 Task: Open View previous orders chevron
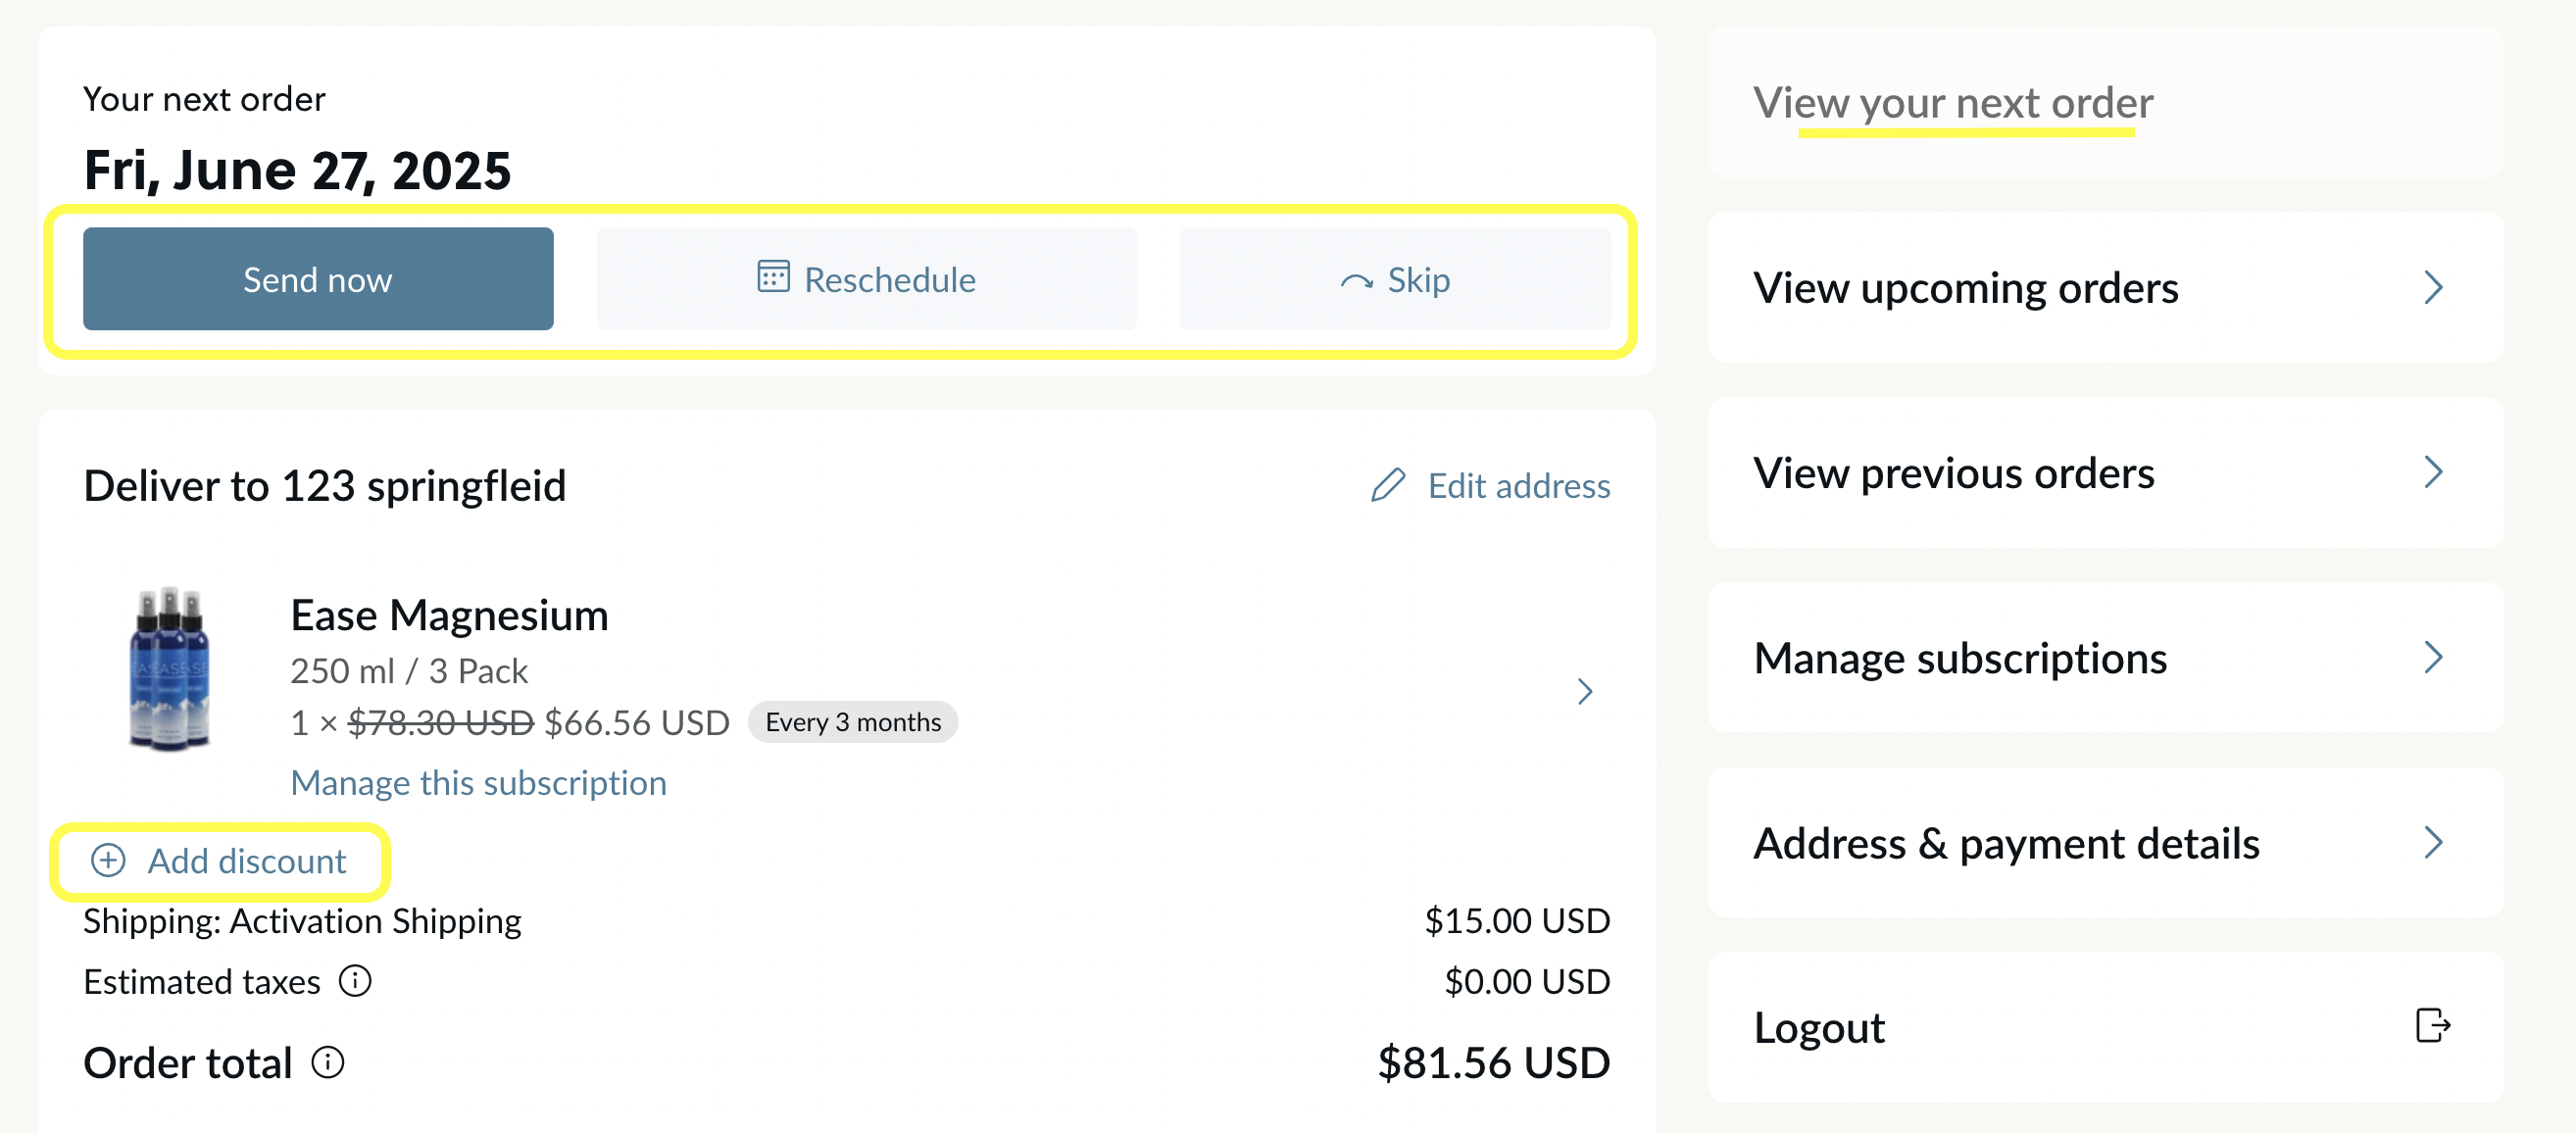[2433, 472]
